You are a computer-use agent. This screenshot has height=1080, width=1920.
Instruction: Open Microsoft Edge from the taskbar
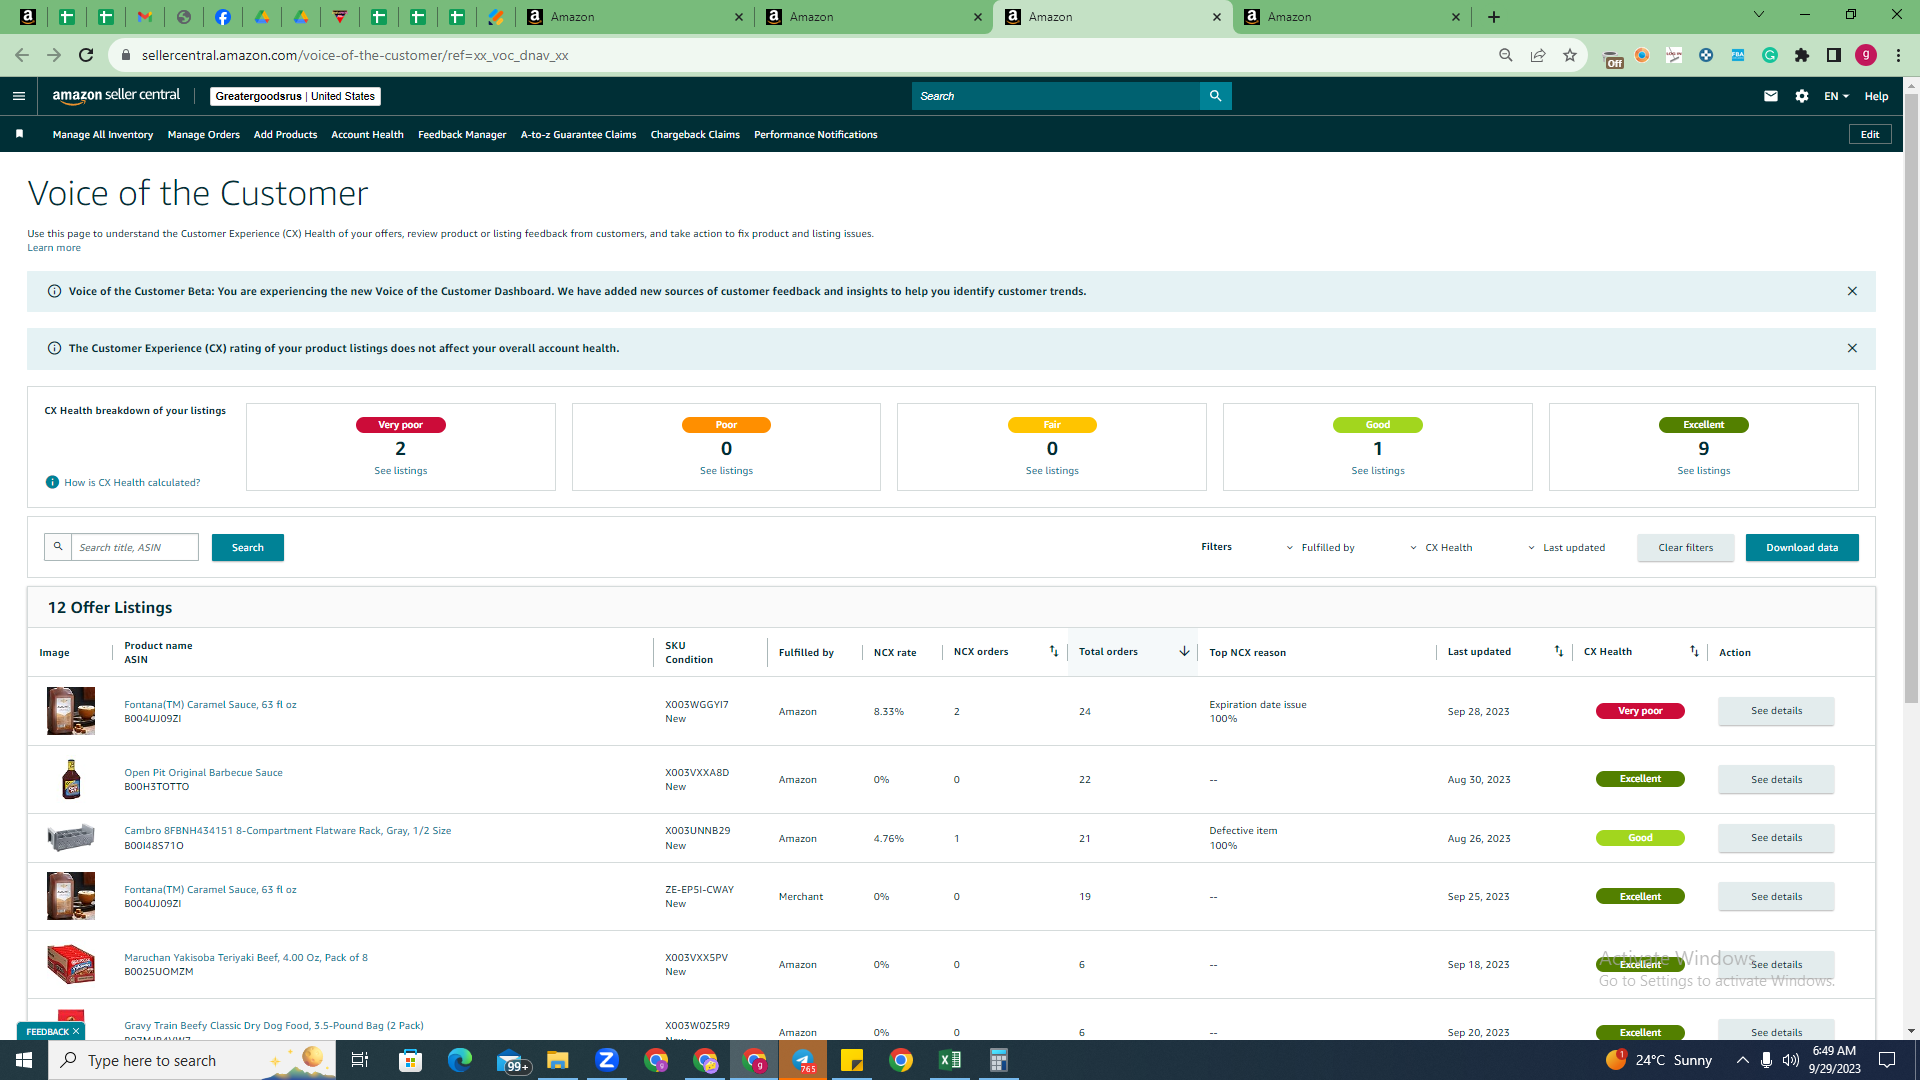459,1060
